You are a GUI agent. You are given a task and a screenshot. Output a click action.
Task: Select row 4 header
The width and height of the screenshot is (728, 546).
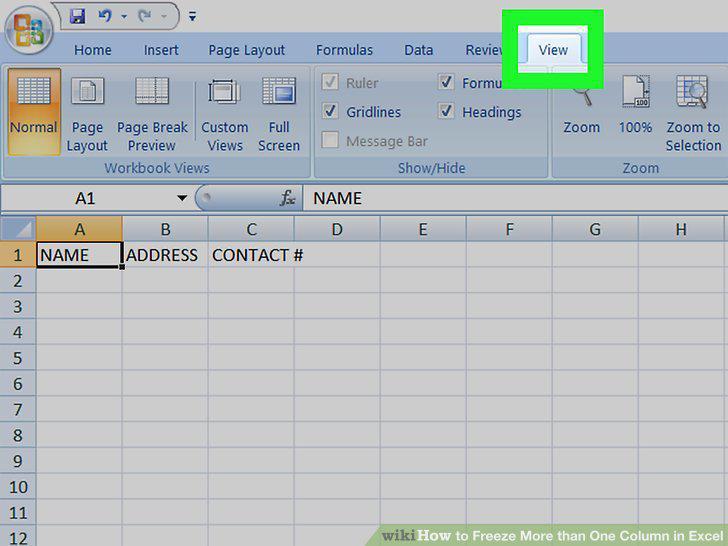(x=18, y=332)
